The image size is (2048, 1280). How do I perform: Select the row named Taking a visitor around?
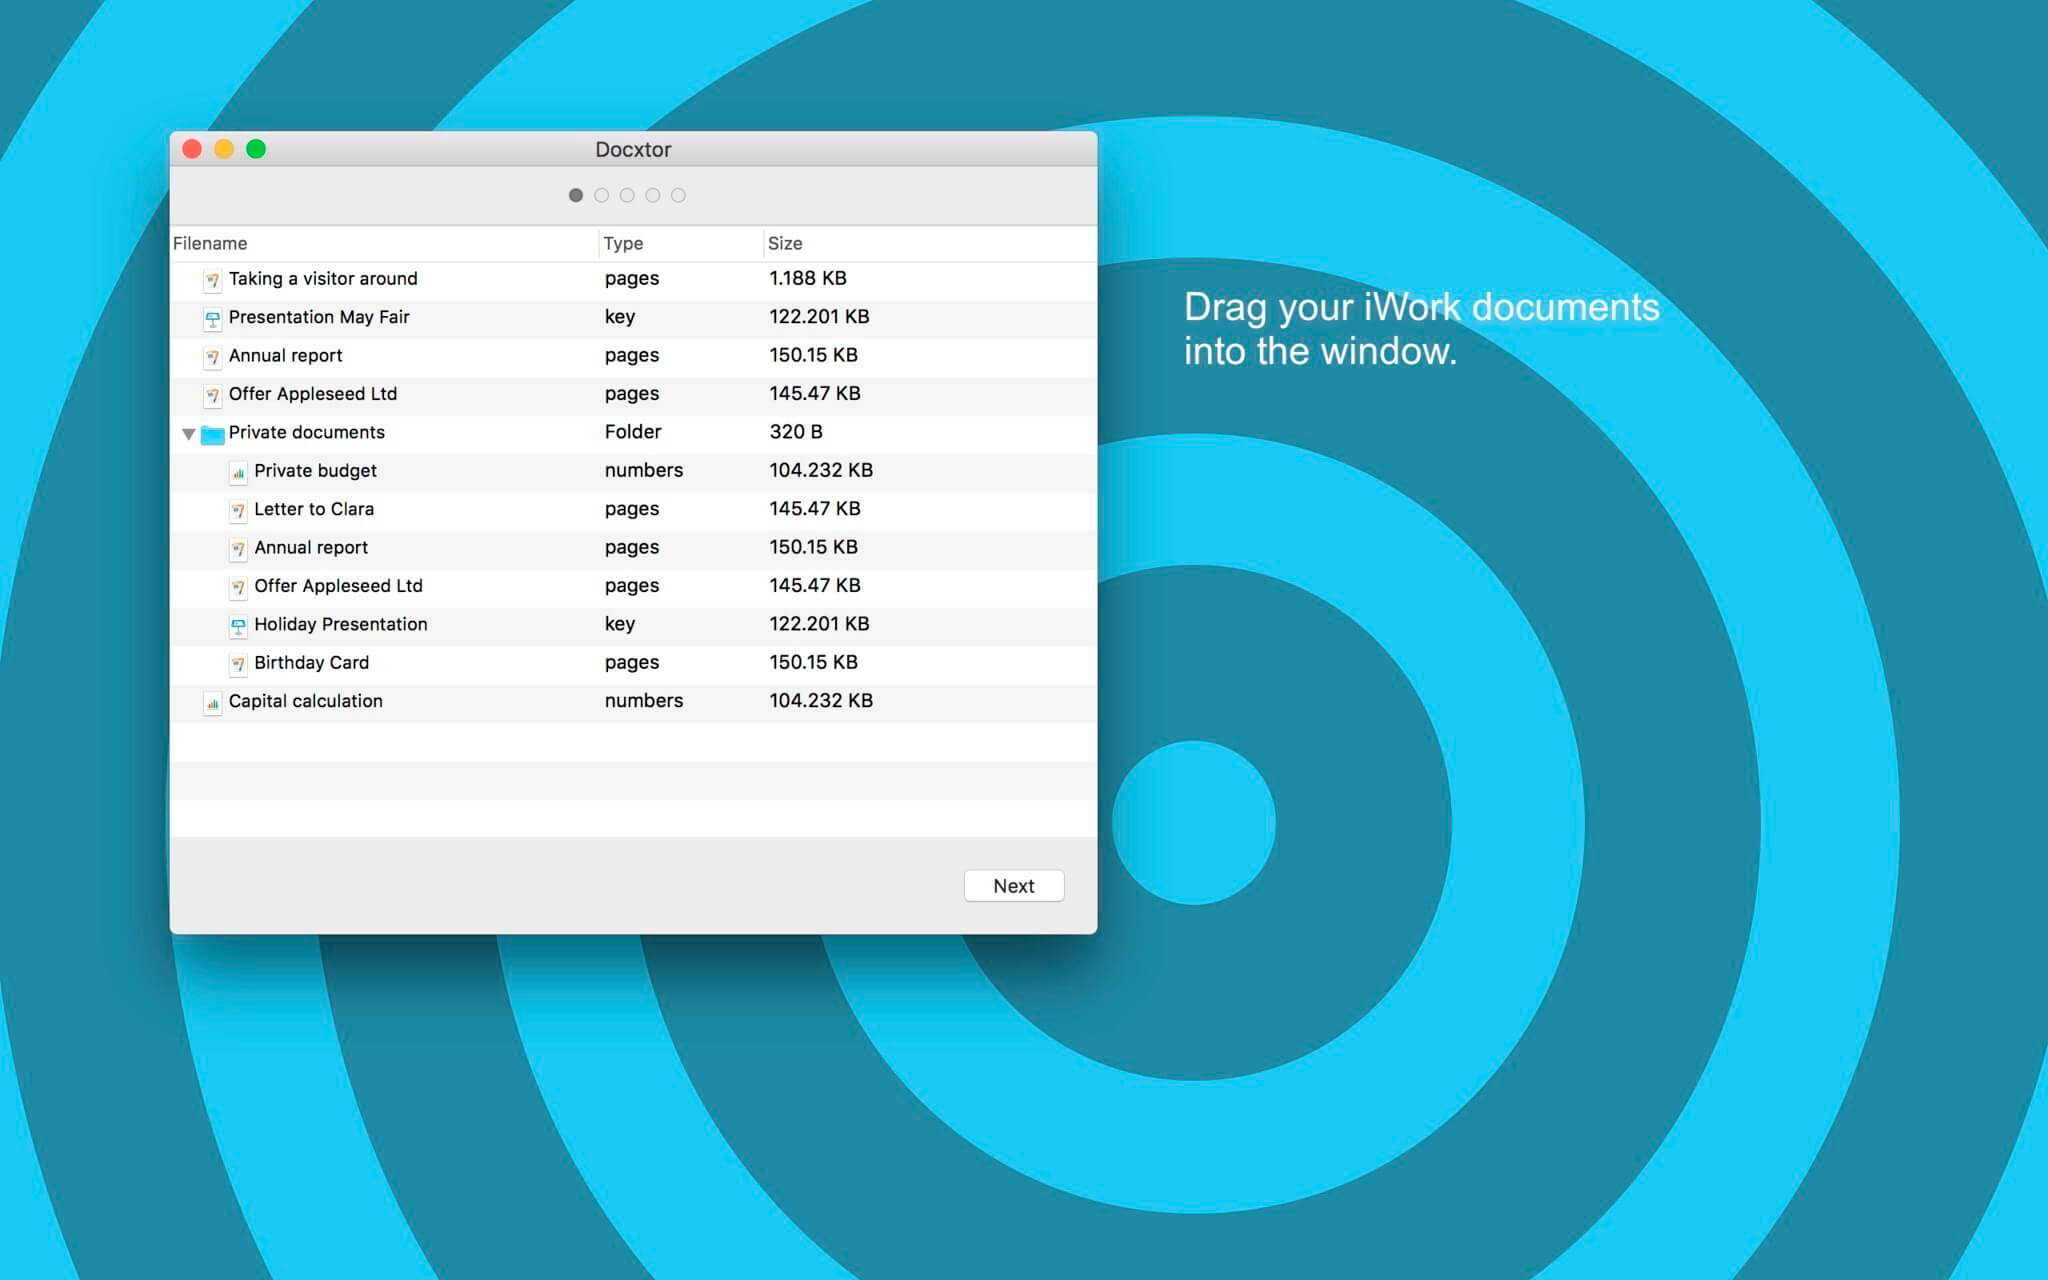tap(633, 279)
